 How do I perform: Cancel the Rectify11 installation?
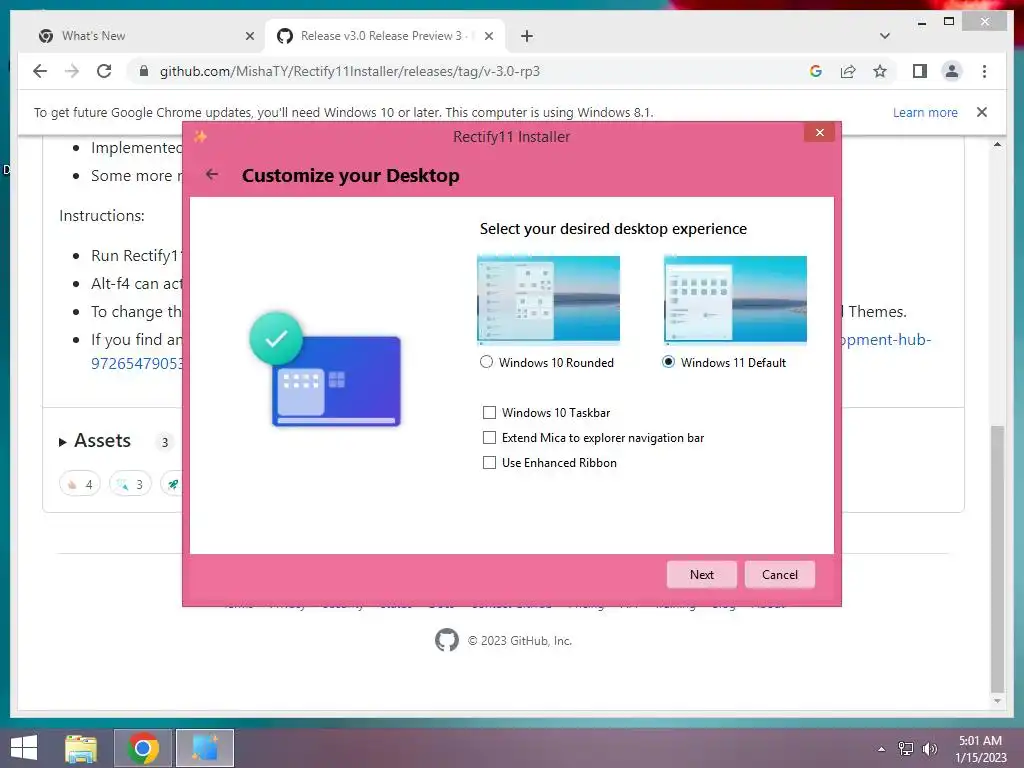point(780,575)
